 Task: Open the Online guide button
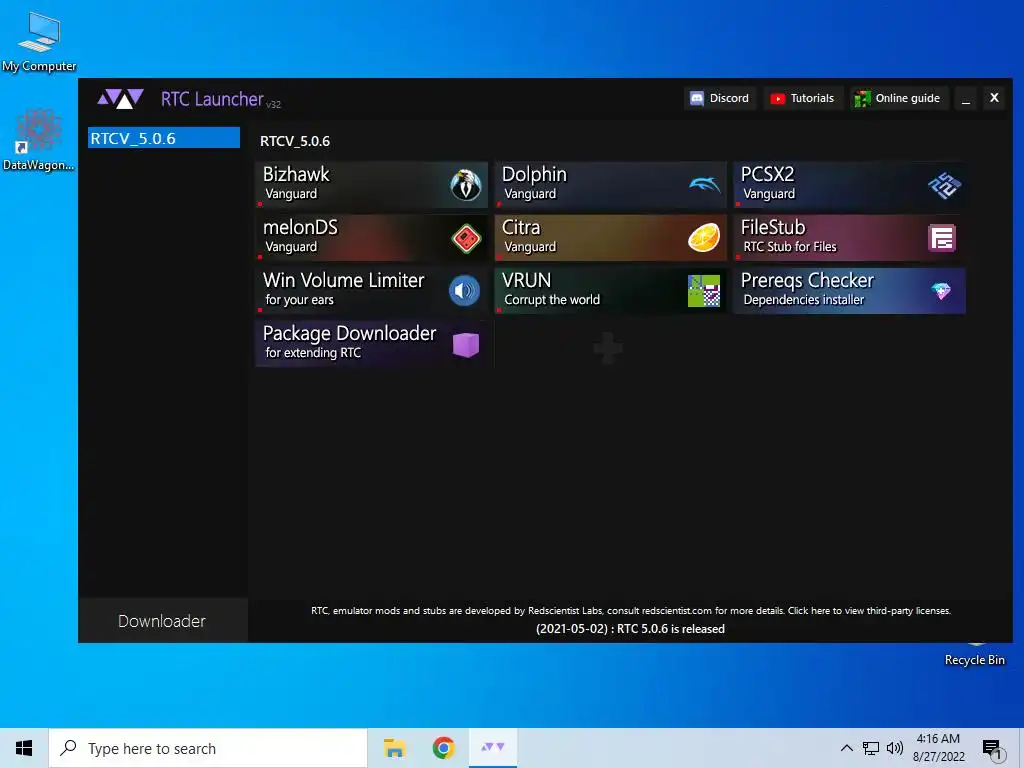tap(899, 99)
